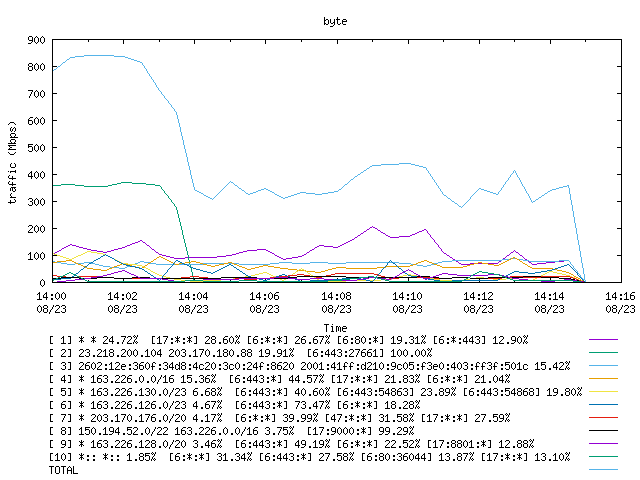This screenshot has width=640, height=480.
Task: Click y-axis tick value 800
Action: tap(36, 67)
